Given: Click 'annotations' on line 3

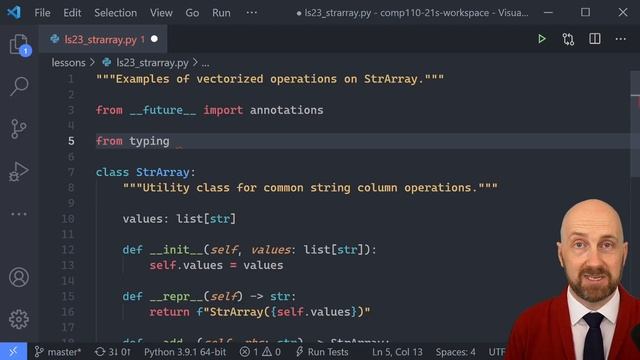Looking at the screenshot, I should (x=287, y=110).
